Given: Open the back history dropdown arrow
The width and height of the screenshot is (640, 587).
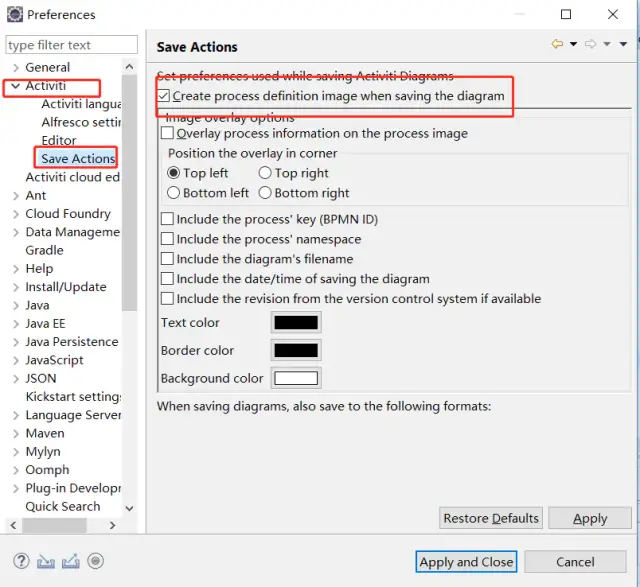Looking at the screenshot, I should tap(573, 44).
